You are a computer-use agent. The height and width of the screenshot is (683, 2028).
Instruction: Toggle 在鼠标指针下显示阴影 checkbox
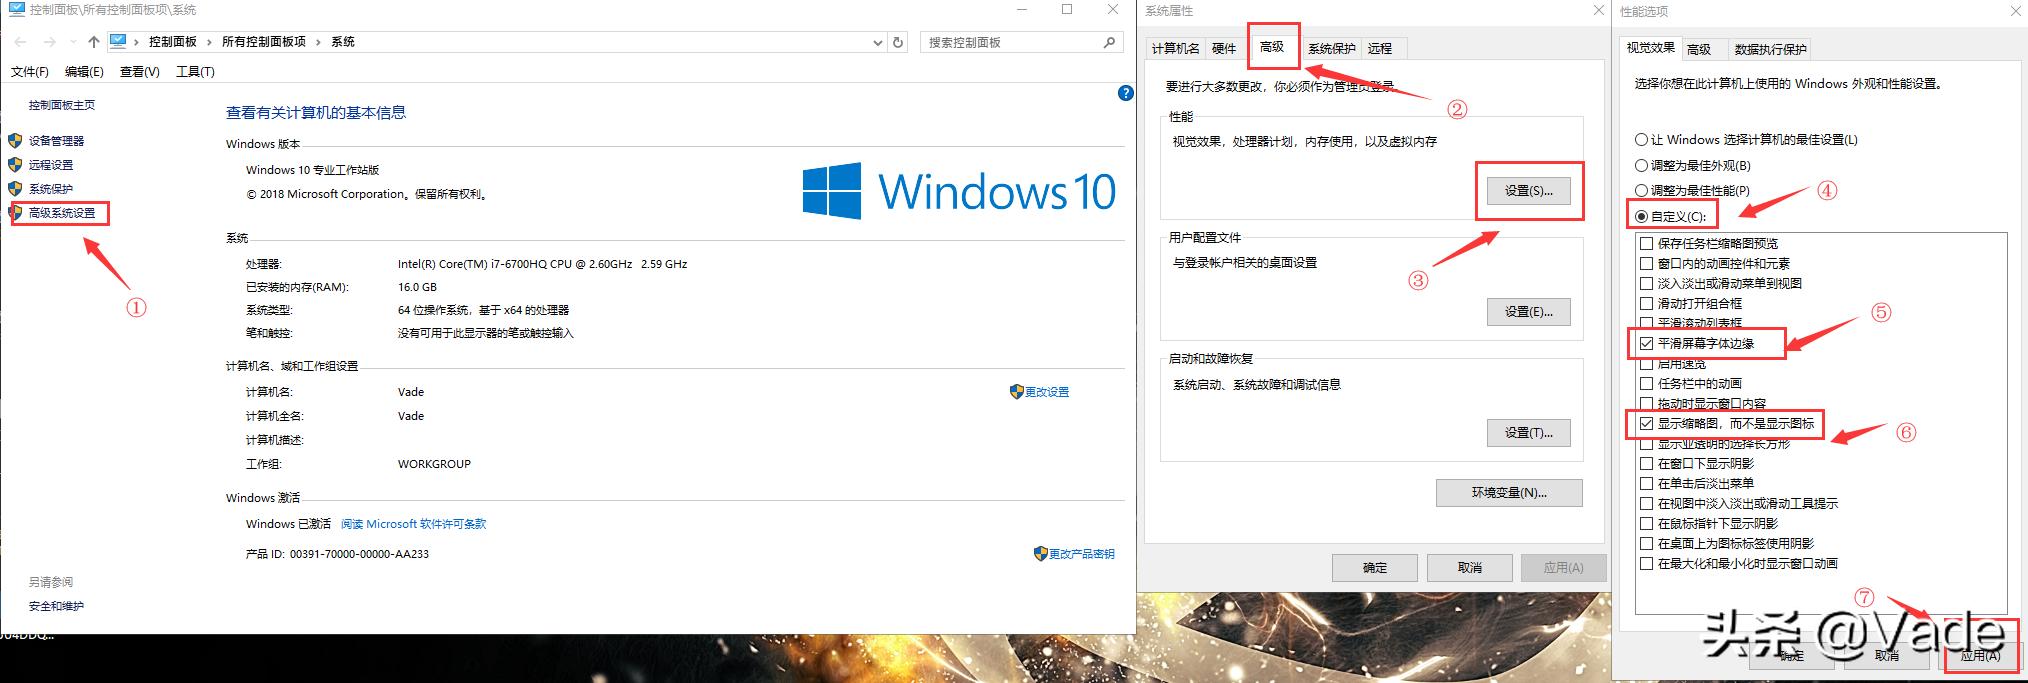[x=1646, y=523]
